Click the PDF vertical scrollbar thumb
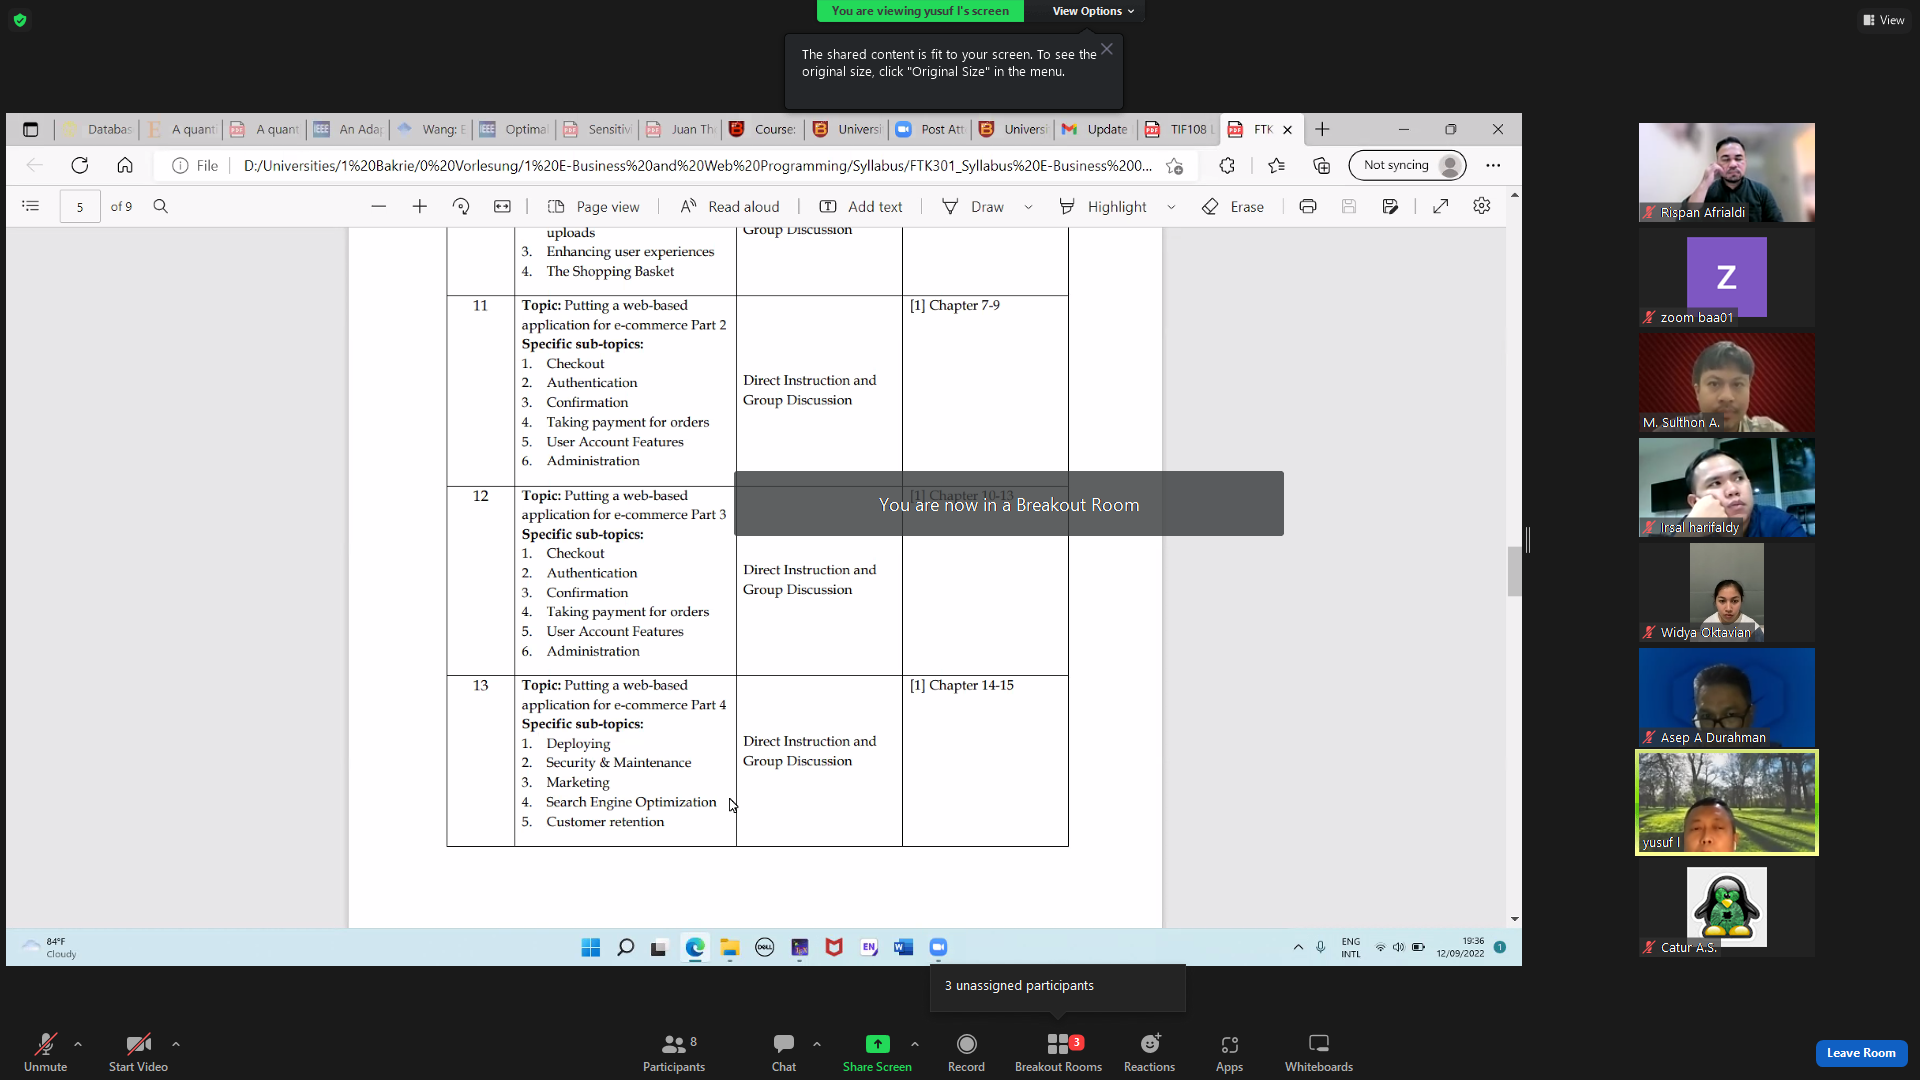 pyautogui.click(x=1514, y=571)
